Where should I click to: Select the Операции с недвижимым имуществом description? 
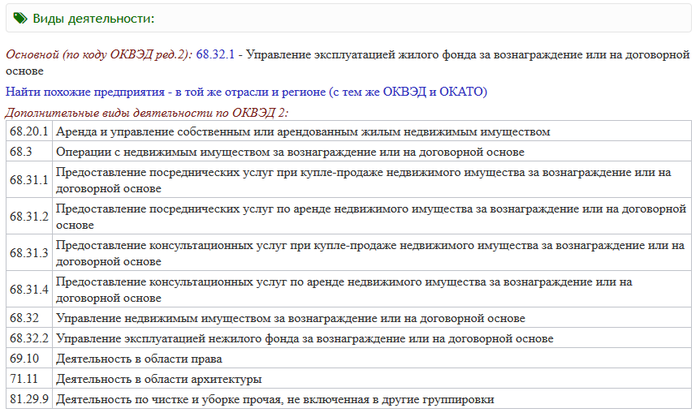pos(290,151)
